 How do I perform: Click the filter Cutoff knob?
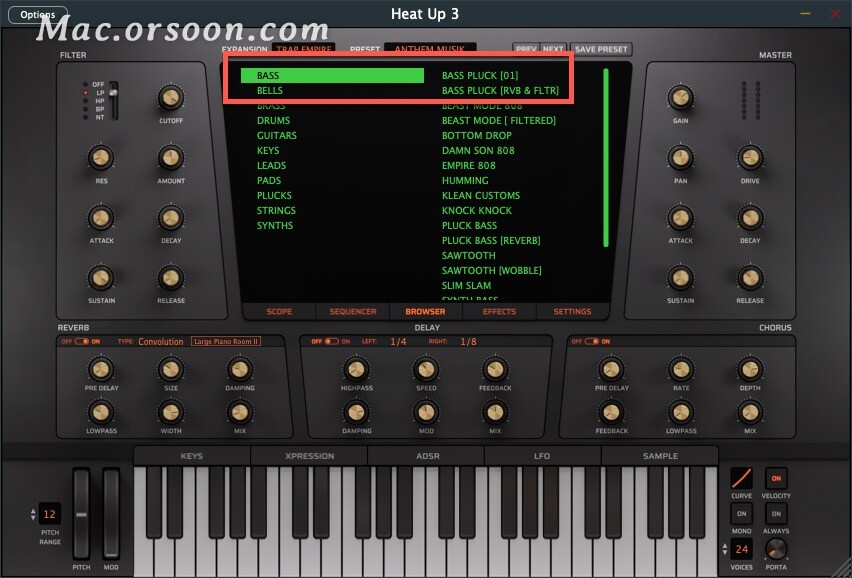point(171,98)
